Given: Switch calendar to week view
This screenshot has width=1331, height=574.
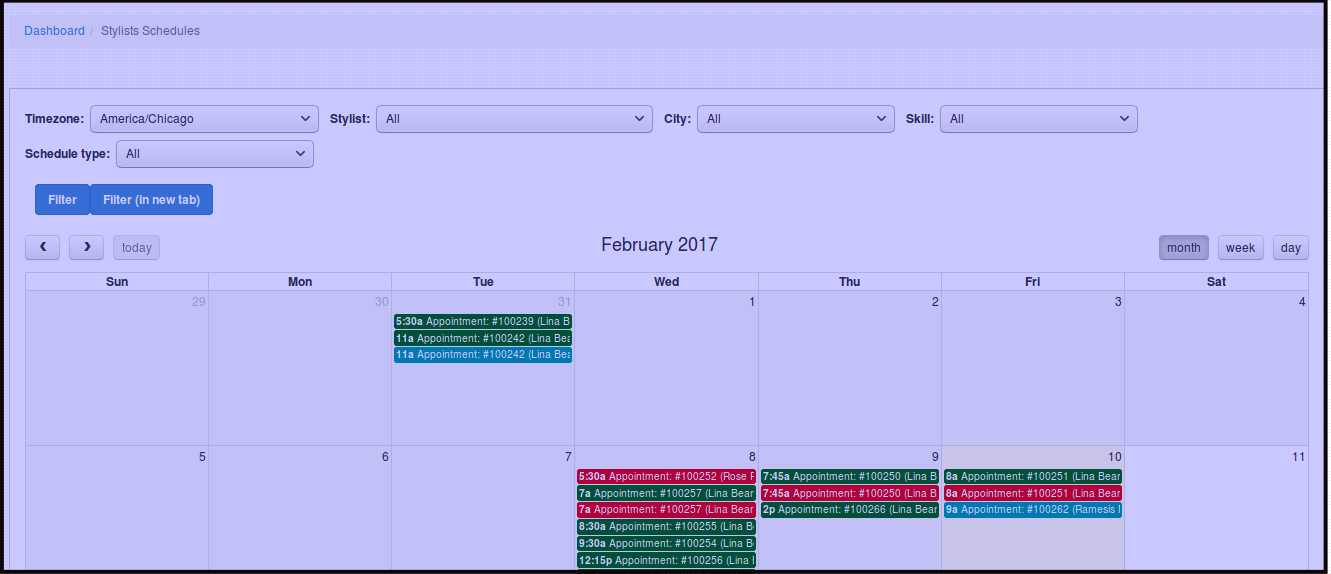Looking at the screenshot, I should [1240, 248].
